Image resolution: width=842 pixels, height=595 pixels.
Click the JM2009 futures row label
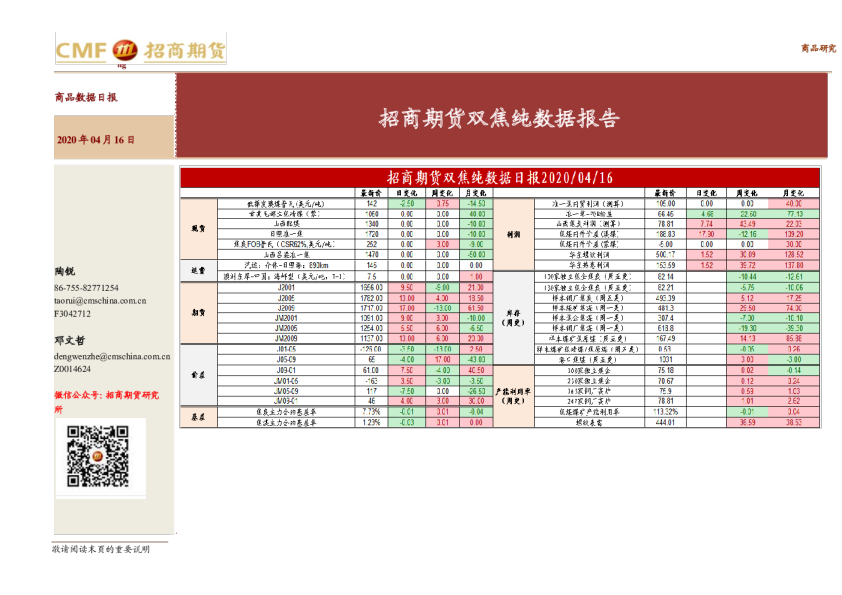[286, 338]
